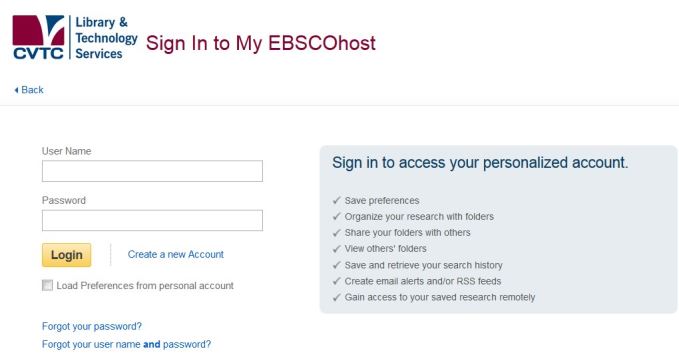Viewport: 679px width, 363px height.
Task: Enable Load Preferences from personal account checkbox
Action: [47, 285]
